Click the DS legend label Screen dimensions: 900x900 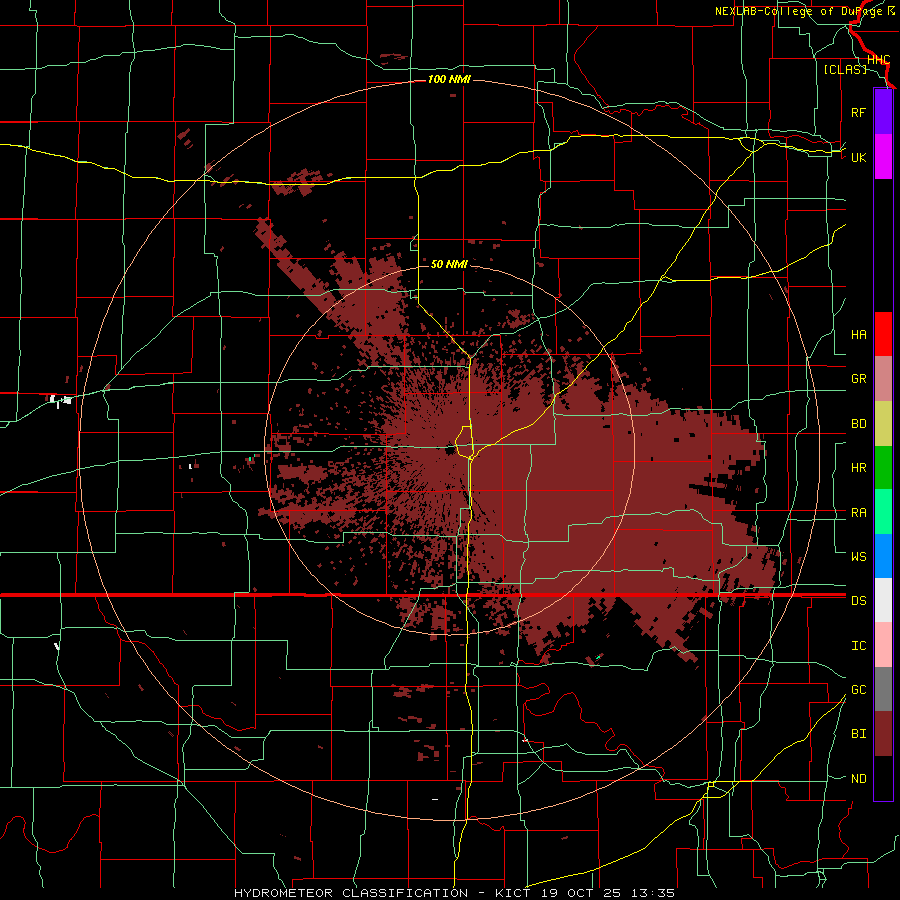[x=858, y=601]
